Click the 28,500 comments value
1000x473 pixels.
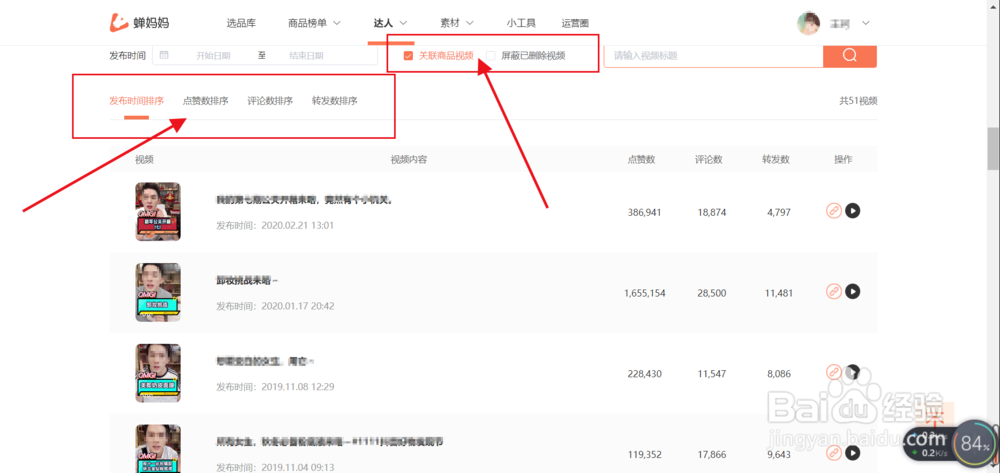712,293
